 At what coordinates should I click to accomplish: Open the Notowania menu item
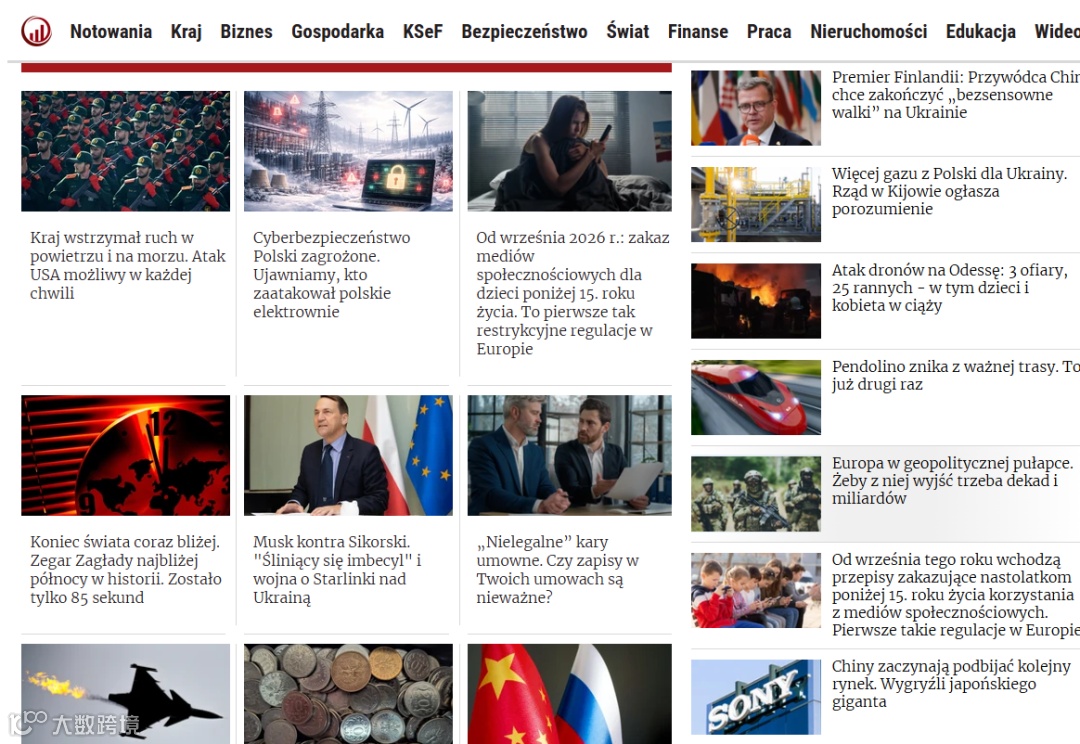(111, 32)
